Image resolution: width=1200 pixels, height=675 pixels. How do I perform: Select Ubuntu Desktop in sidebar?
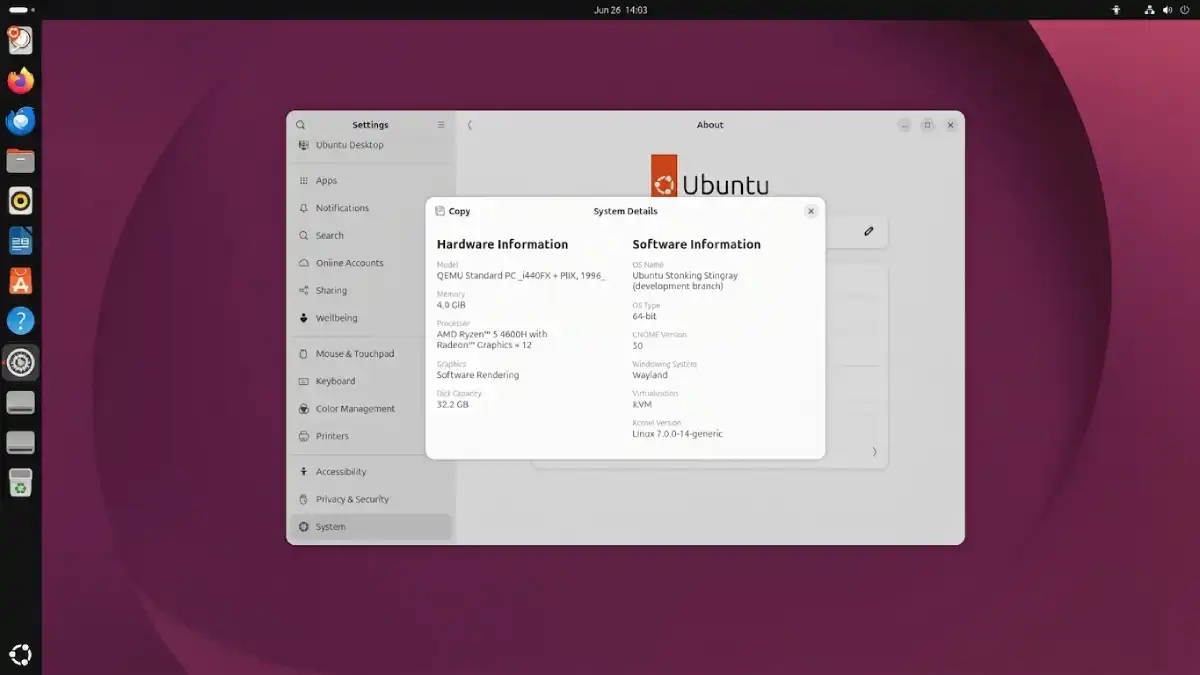tap(370, 146)
